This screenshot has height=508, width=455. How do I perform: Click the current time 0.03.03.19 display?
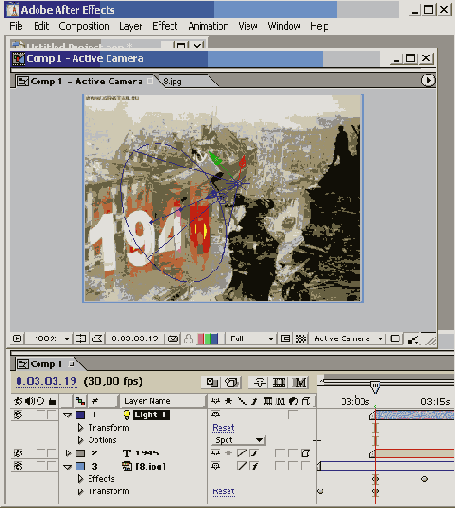(x=46, y=381)
